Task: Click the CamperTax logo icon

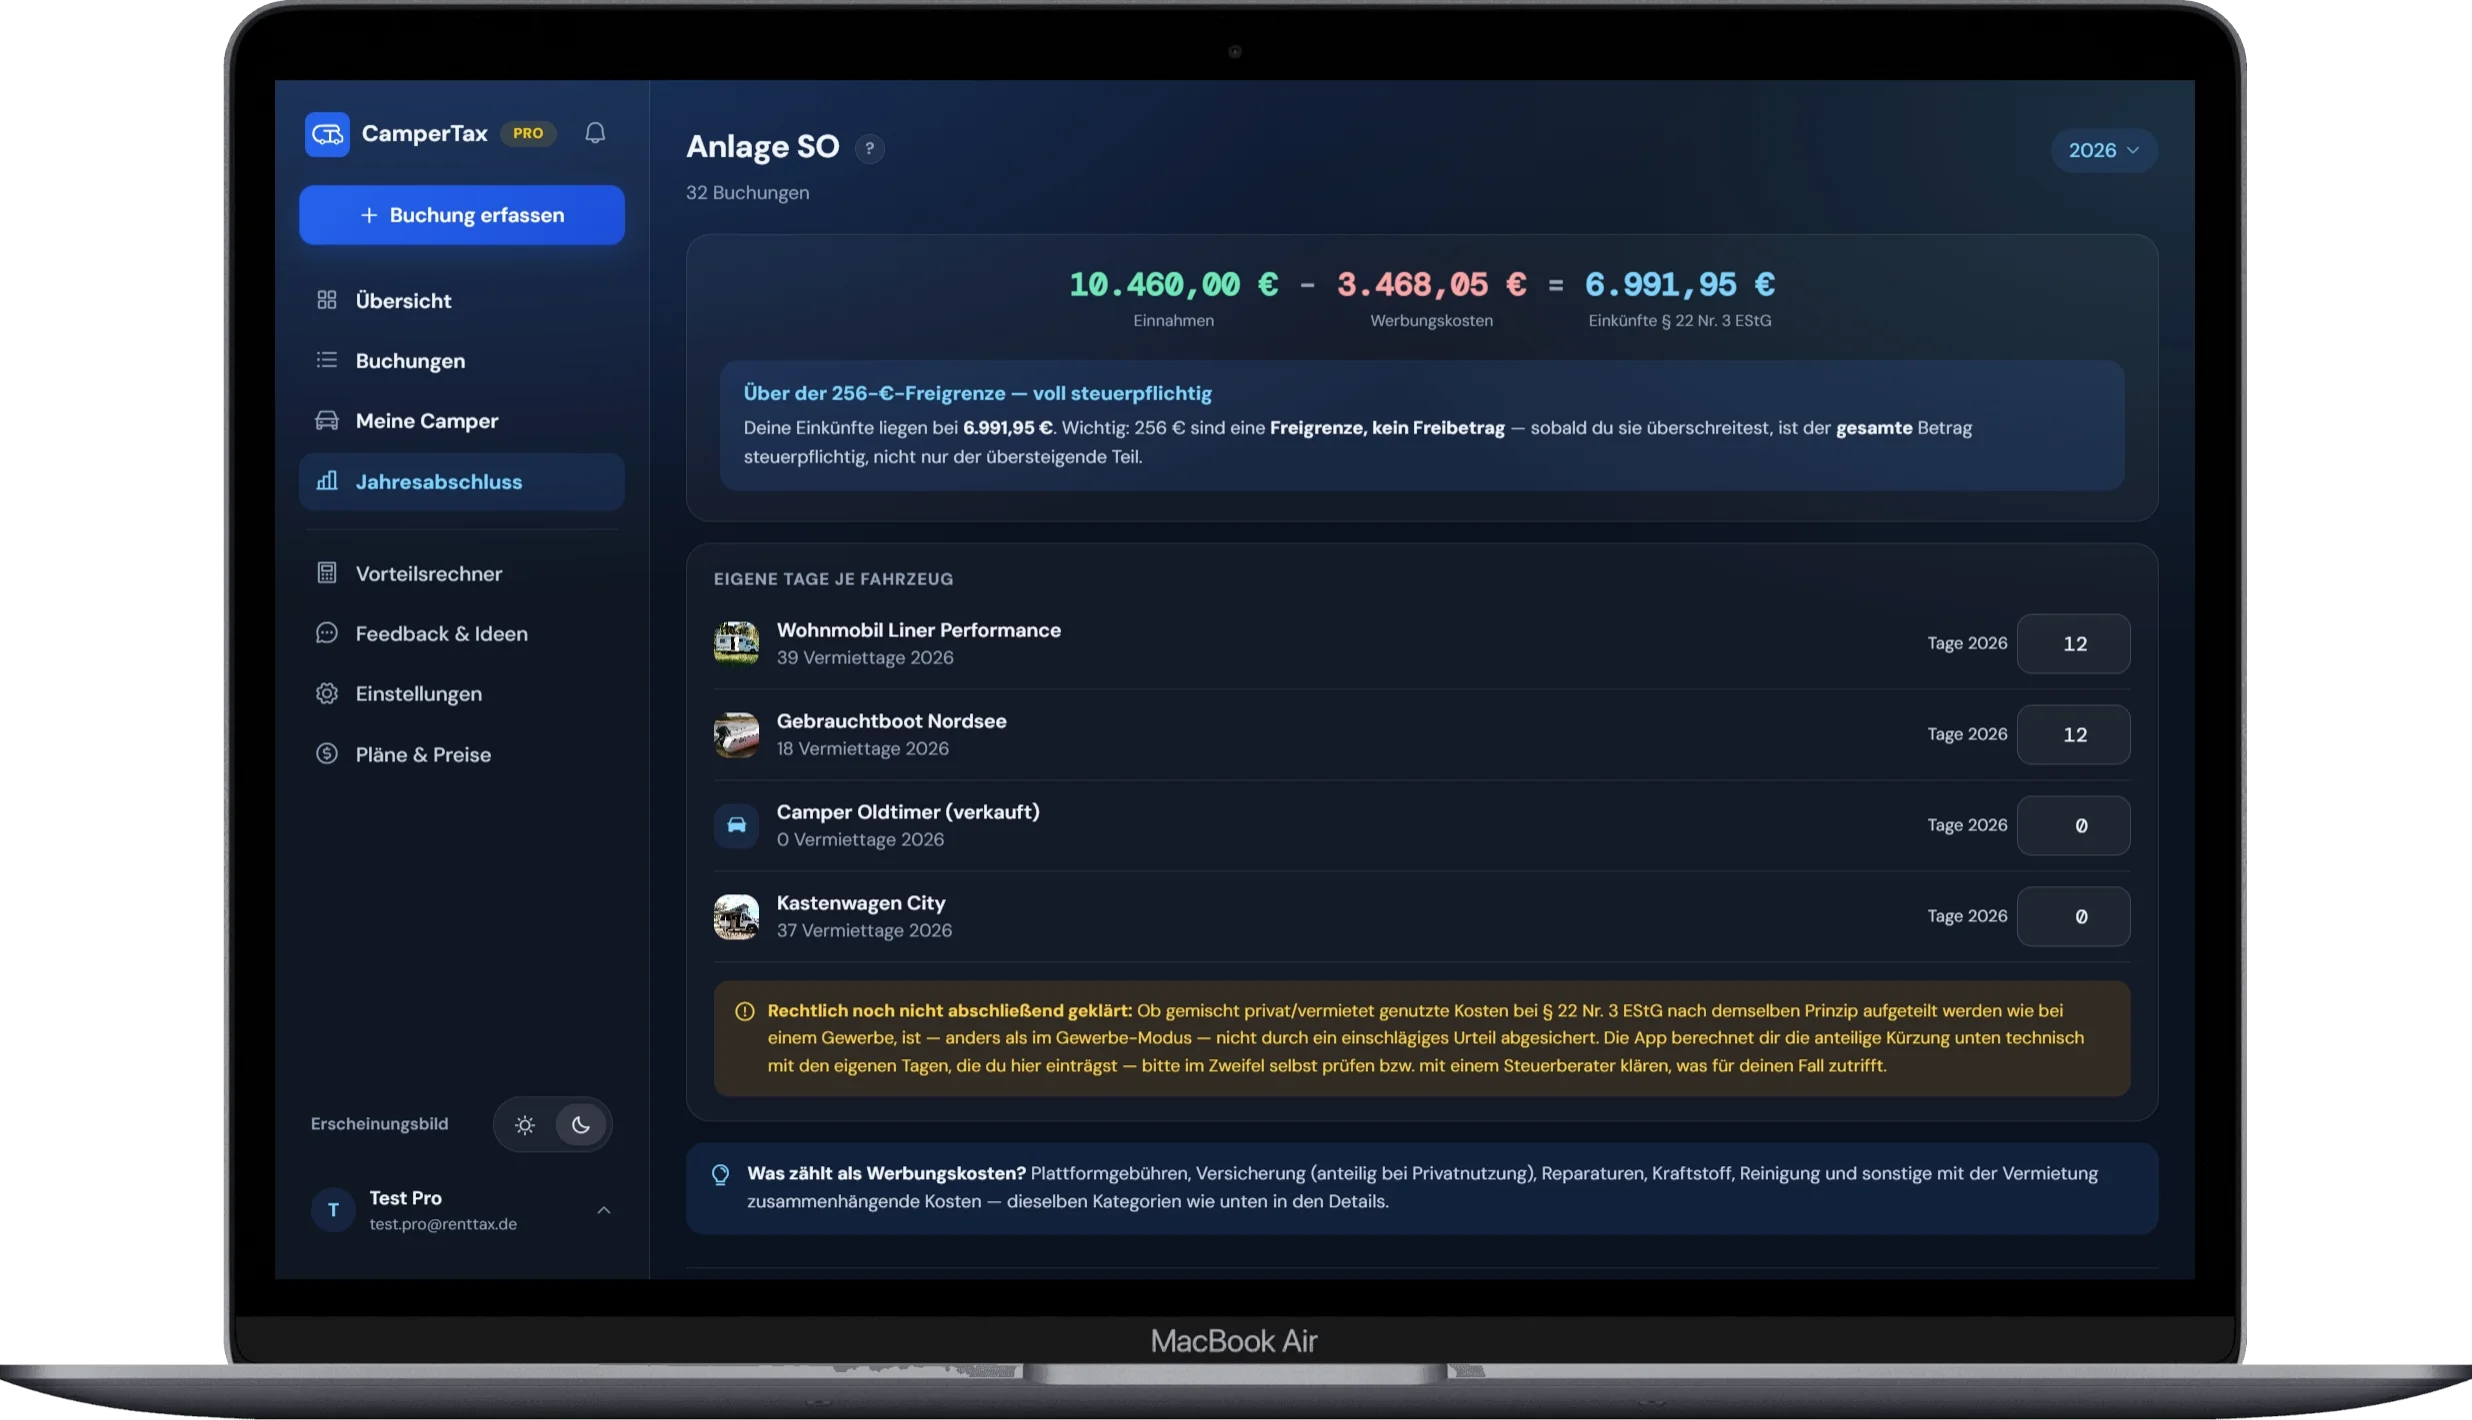Action: point(327,134)
